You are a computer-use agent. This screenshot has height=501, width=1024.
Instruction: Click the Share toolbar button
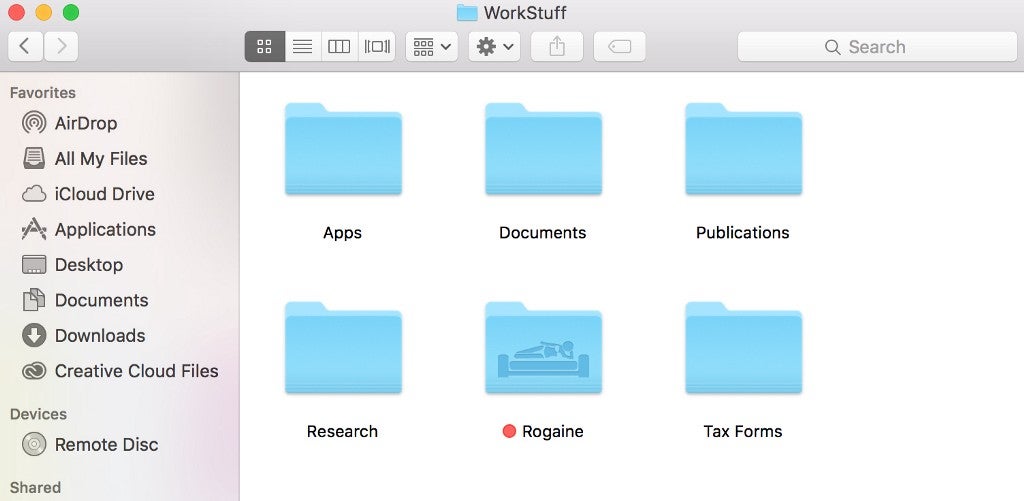click(x=556, y=46)
